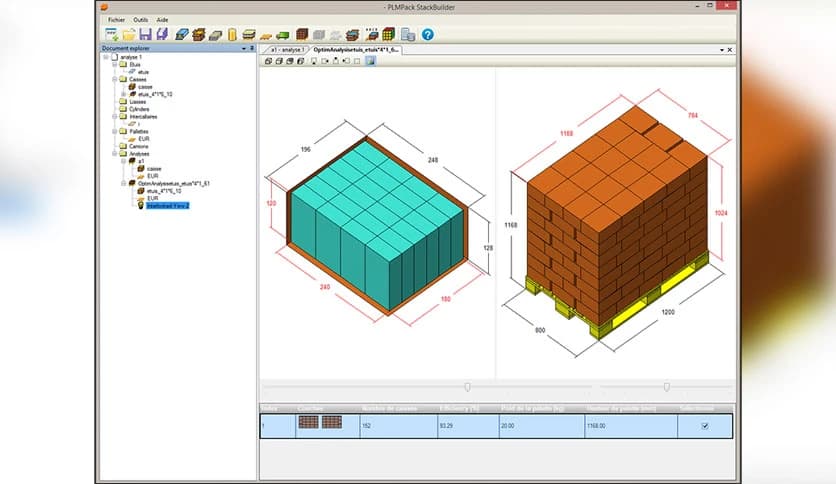Collapse the root analyse 1 node
Viewport: 836px width, 484px height.
[x=105, y=57]
